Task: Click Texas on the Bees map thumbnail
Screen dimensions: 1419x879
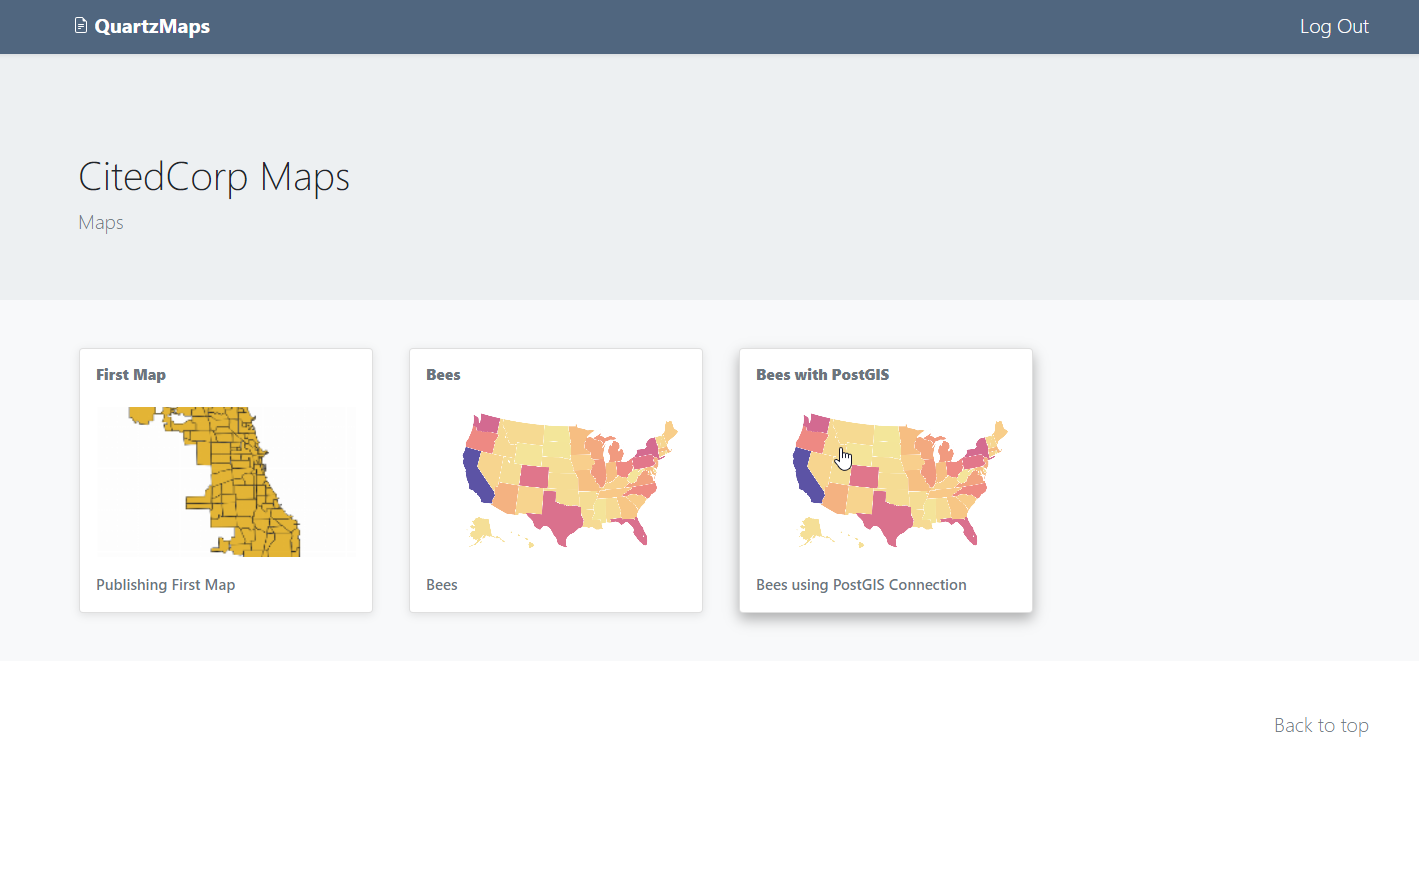Action: pos(559,516)
